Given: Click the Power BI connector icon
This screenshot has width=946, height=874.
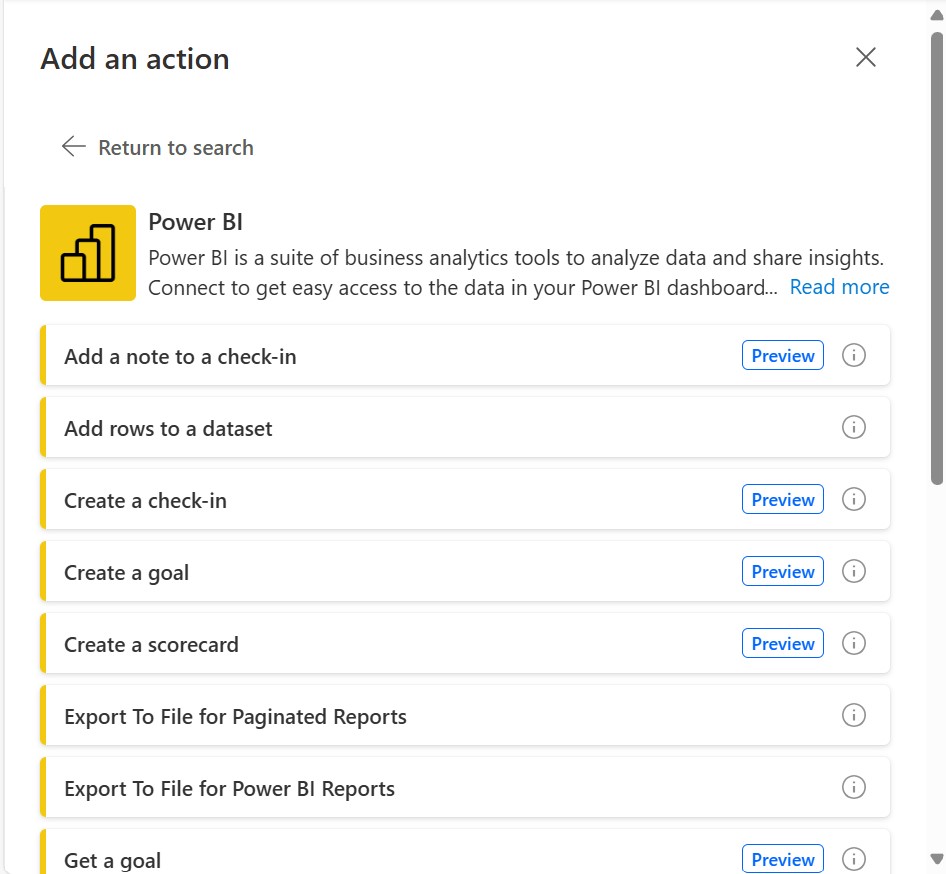Looking at the screenshot, I should click(87, 253).
